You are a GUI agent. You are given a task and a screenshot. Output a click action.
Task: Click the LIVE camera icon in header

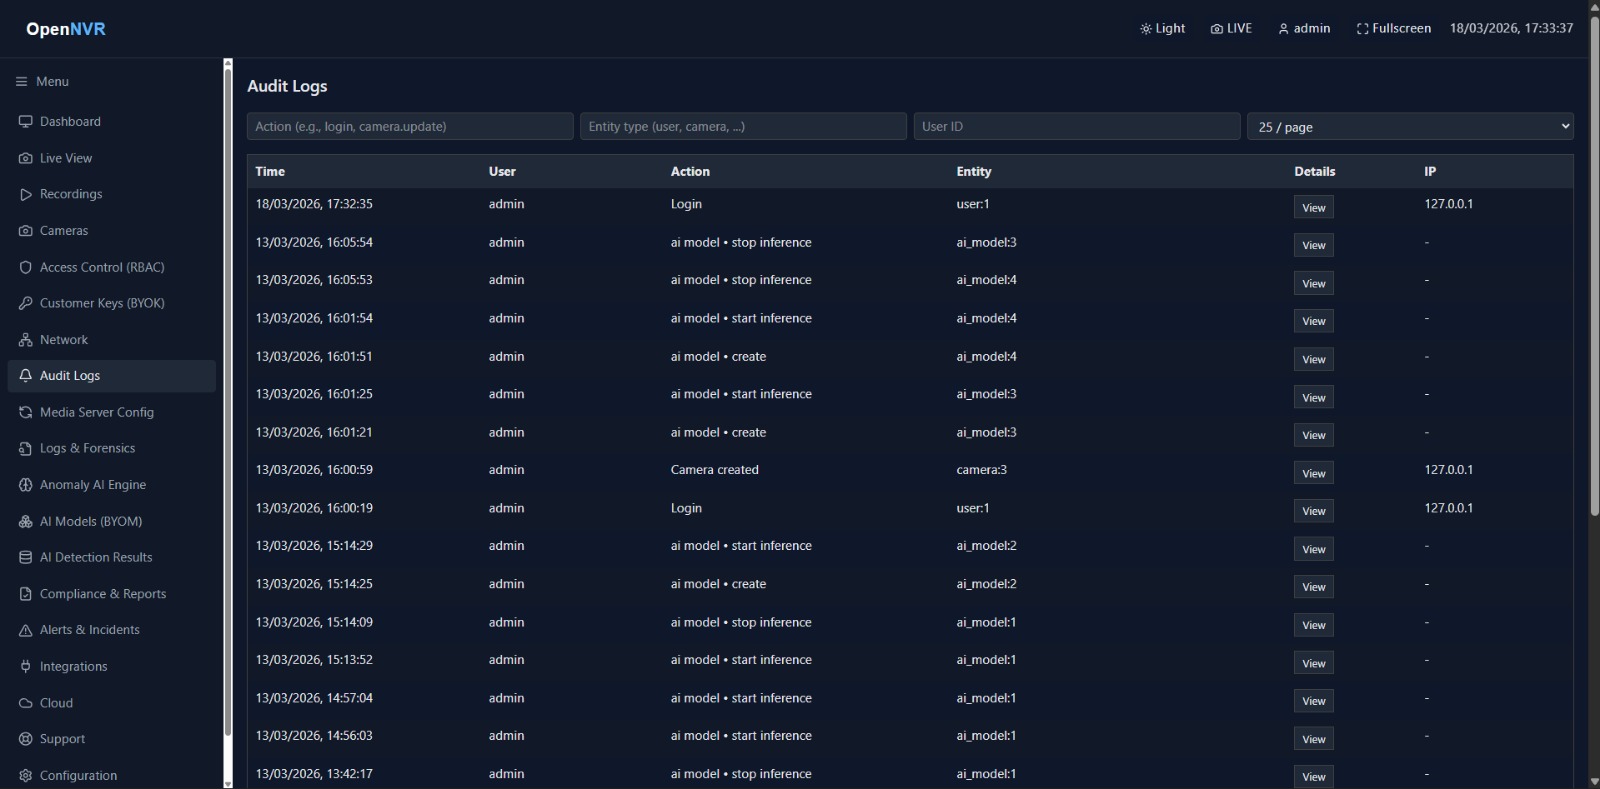(x=1217, y=29)
